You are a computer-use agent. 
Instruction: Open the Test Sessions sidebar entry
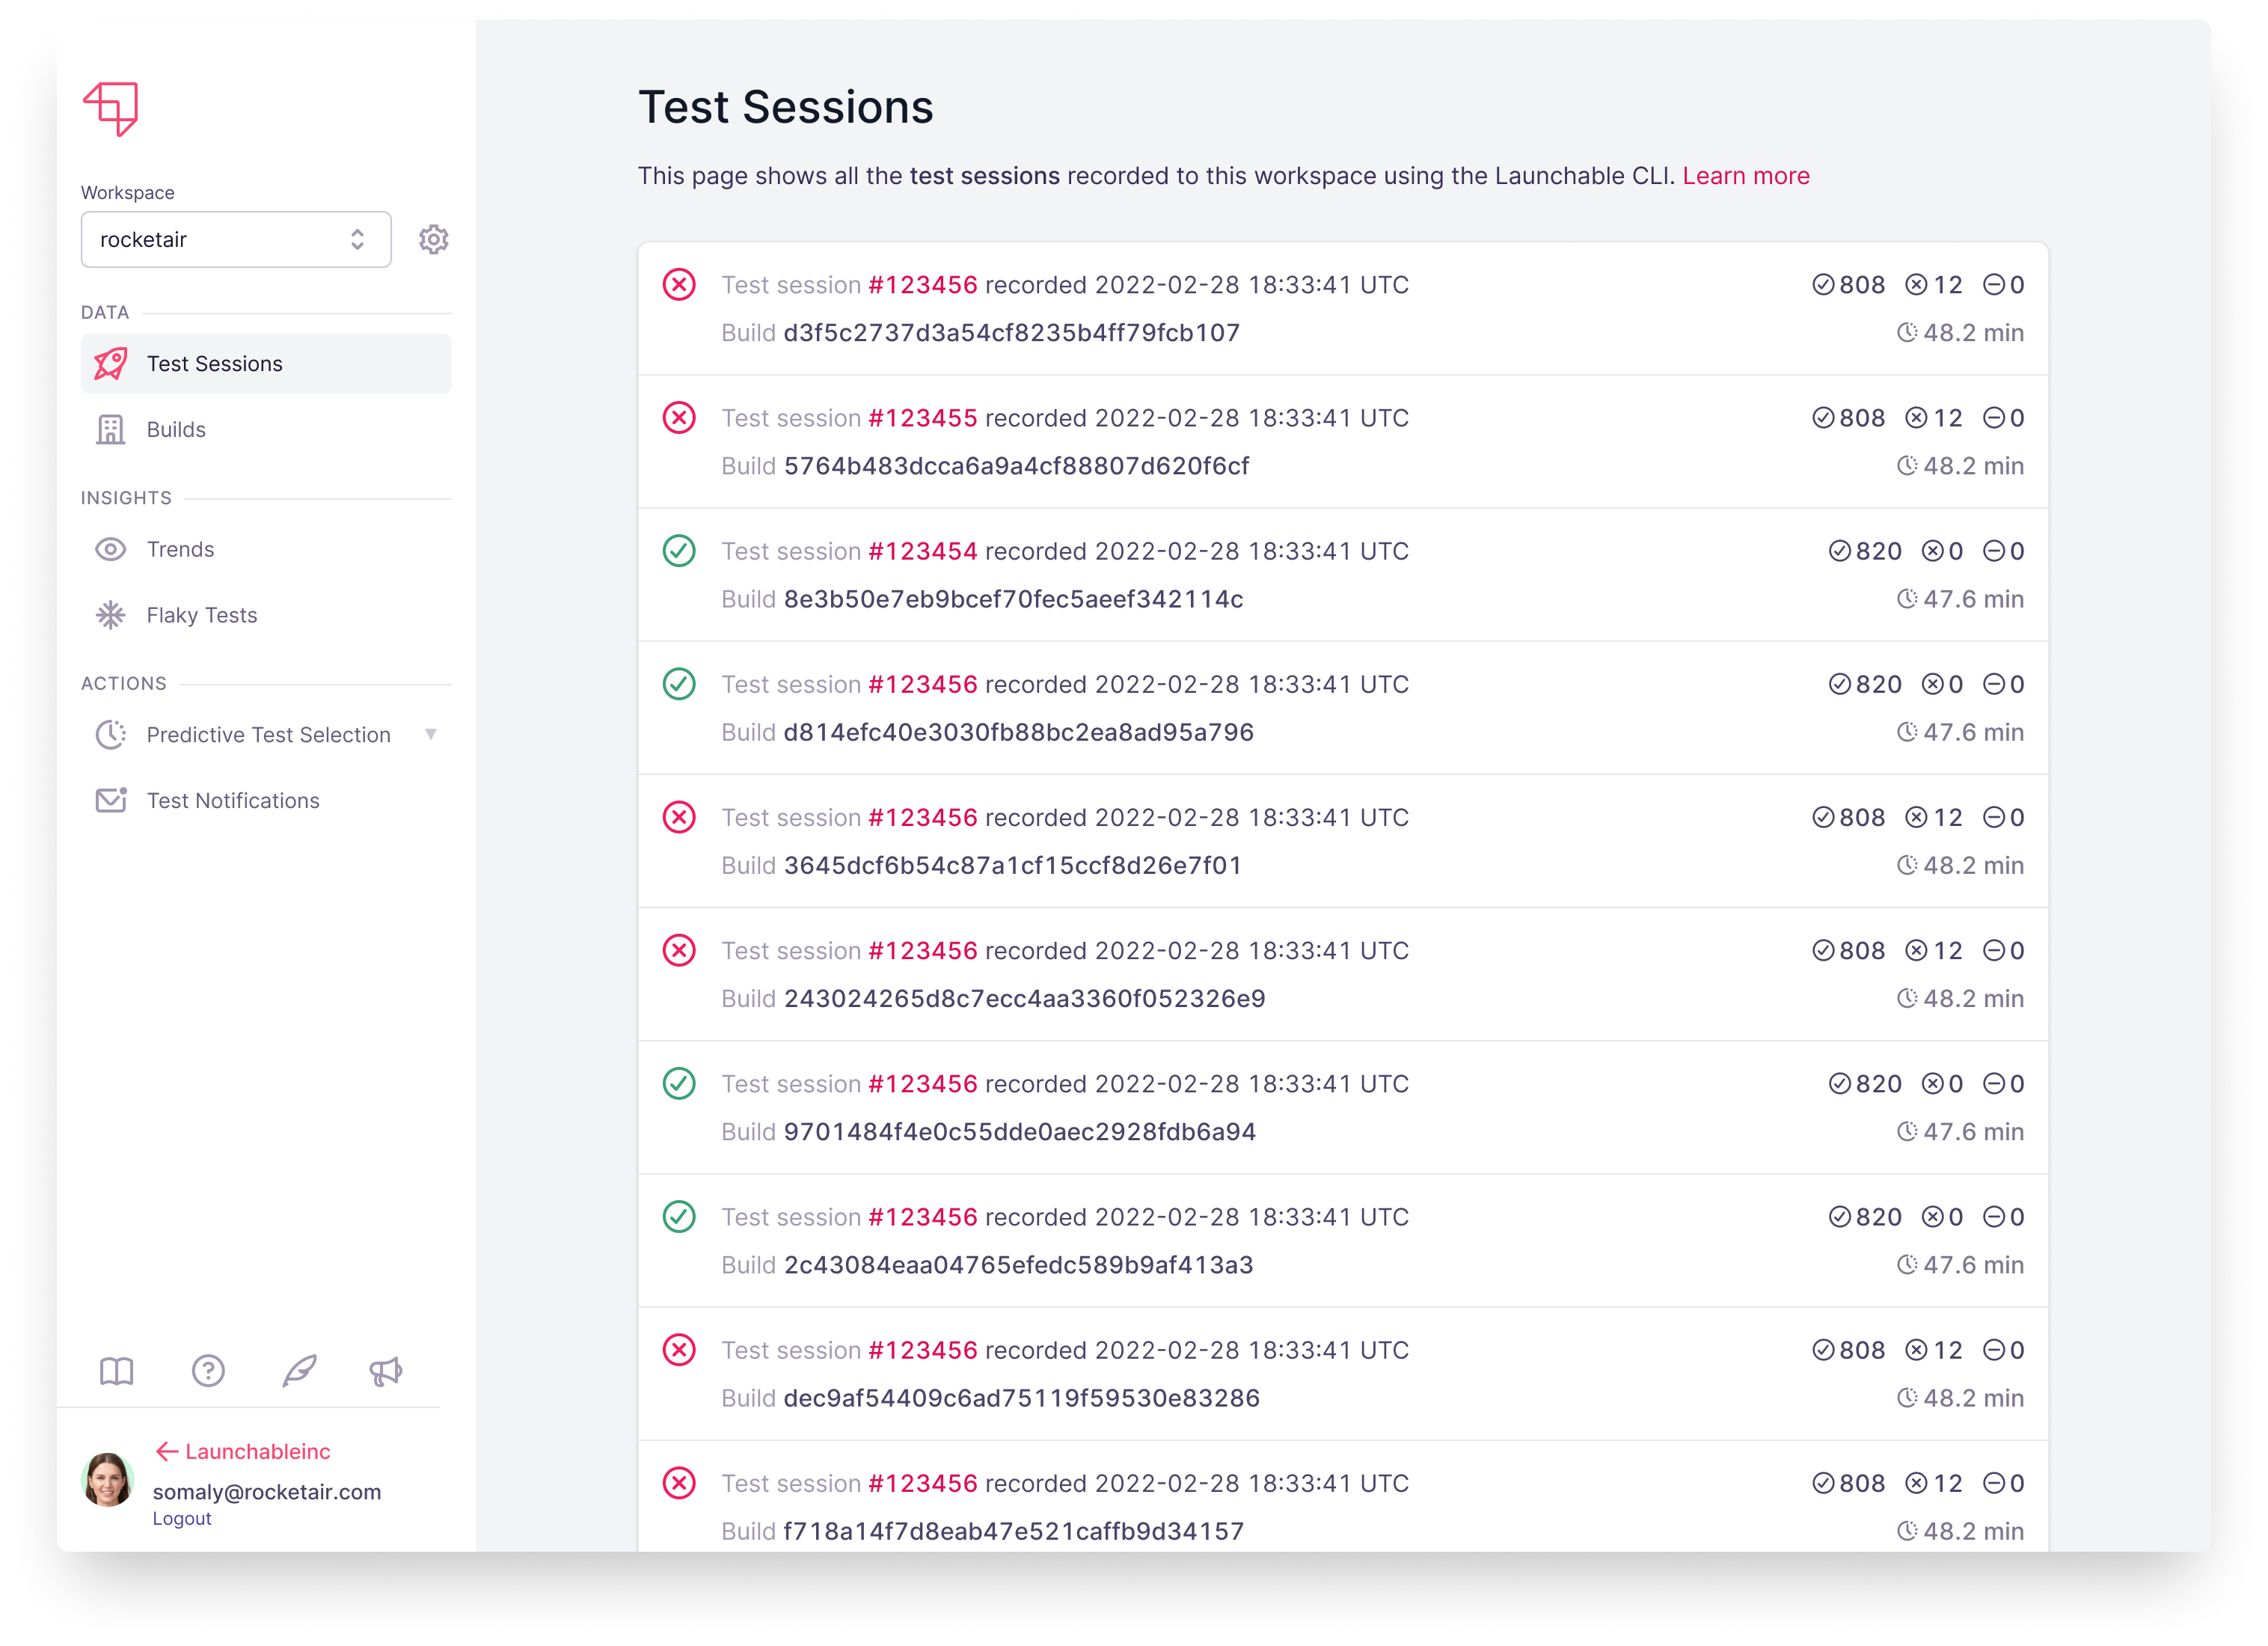(x=215, y=363)
